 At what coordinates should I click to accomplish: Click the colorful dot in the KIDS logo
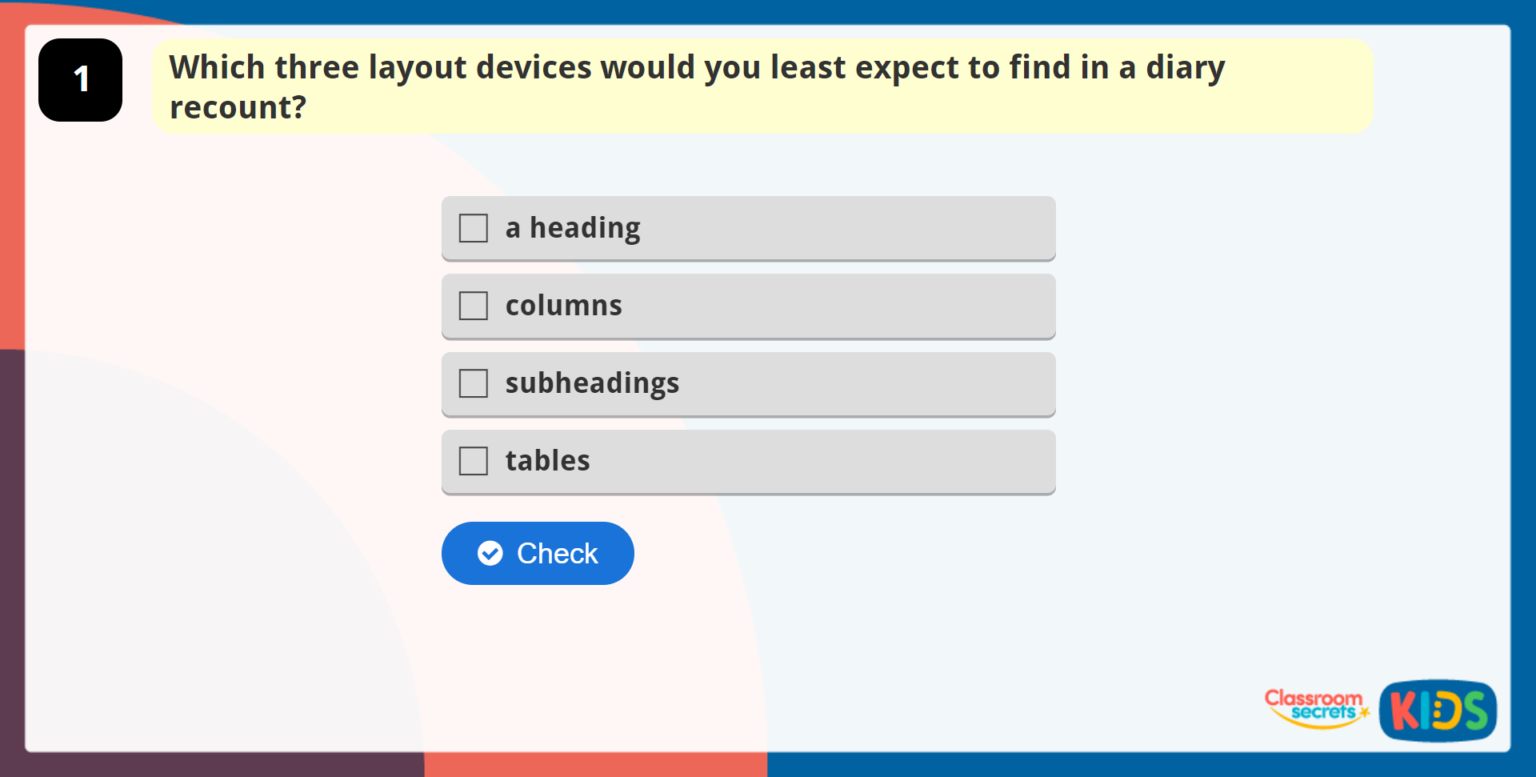tap(1437, 710)
